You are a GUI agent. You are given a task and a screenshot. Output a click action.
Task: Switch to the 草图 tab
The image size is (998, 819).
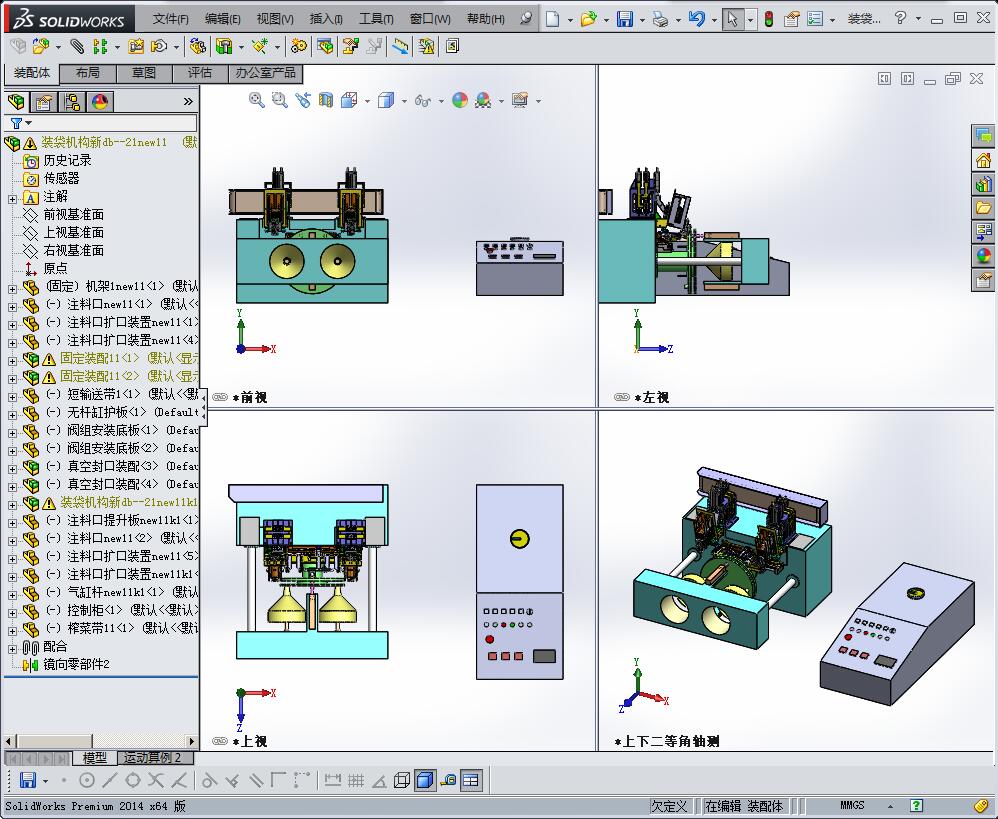click(x=144, y=73)
